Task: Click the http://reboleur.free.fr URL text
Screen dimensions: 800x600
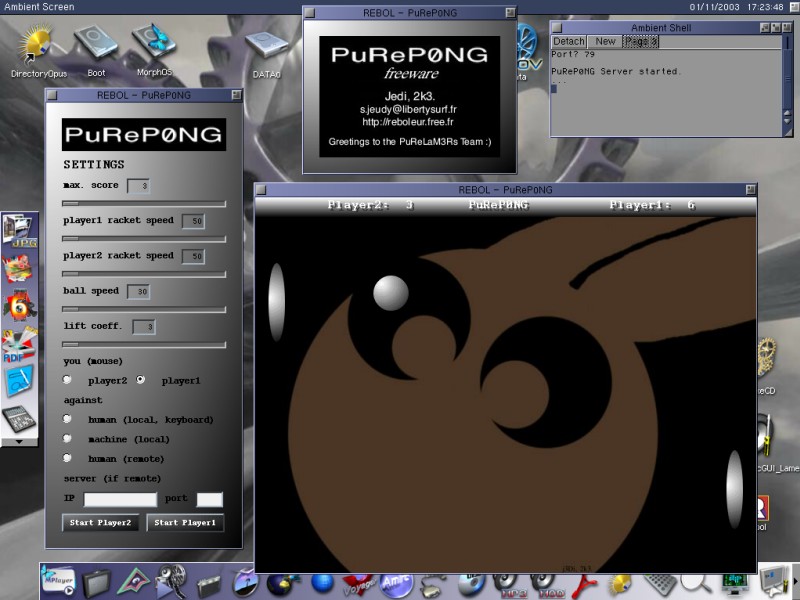Action: click(x=408, y=122)
